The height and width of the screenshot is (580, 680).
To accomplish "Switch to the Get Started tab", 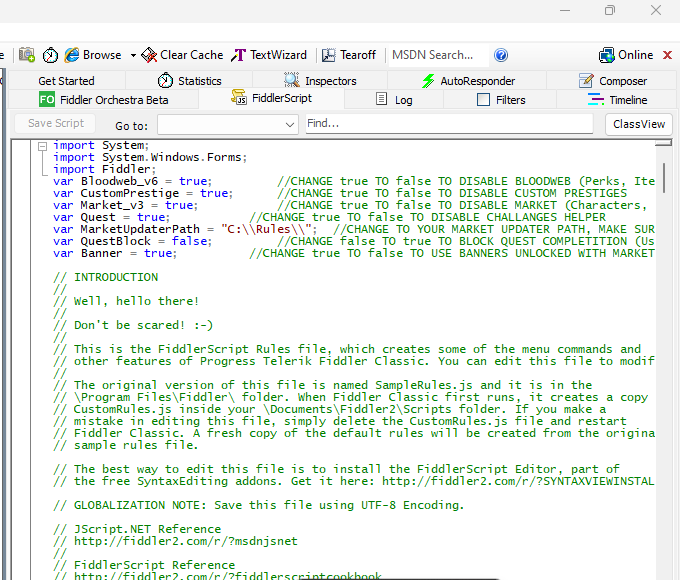I will coord(66,81).
